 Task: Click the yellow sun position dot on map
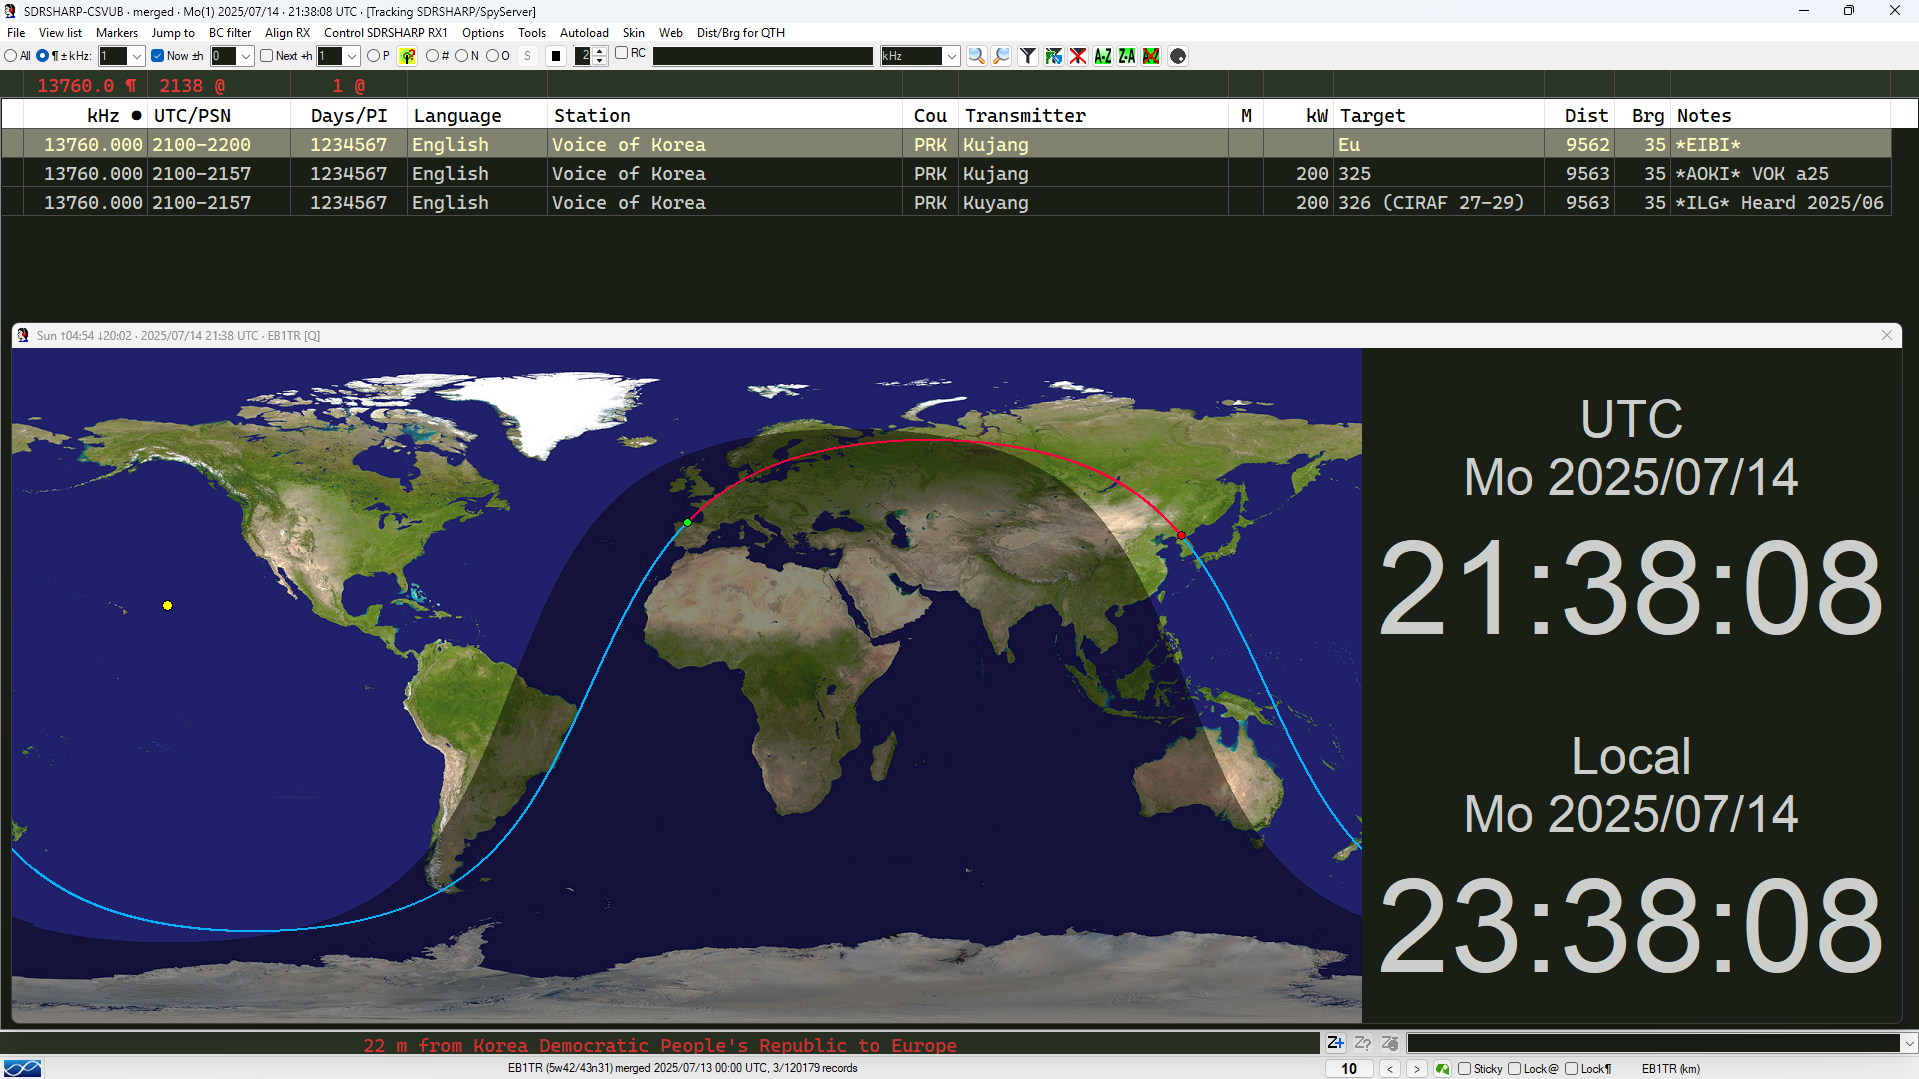pyautogui.click(x=167, y=605)
